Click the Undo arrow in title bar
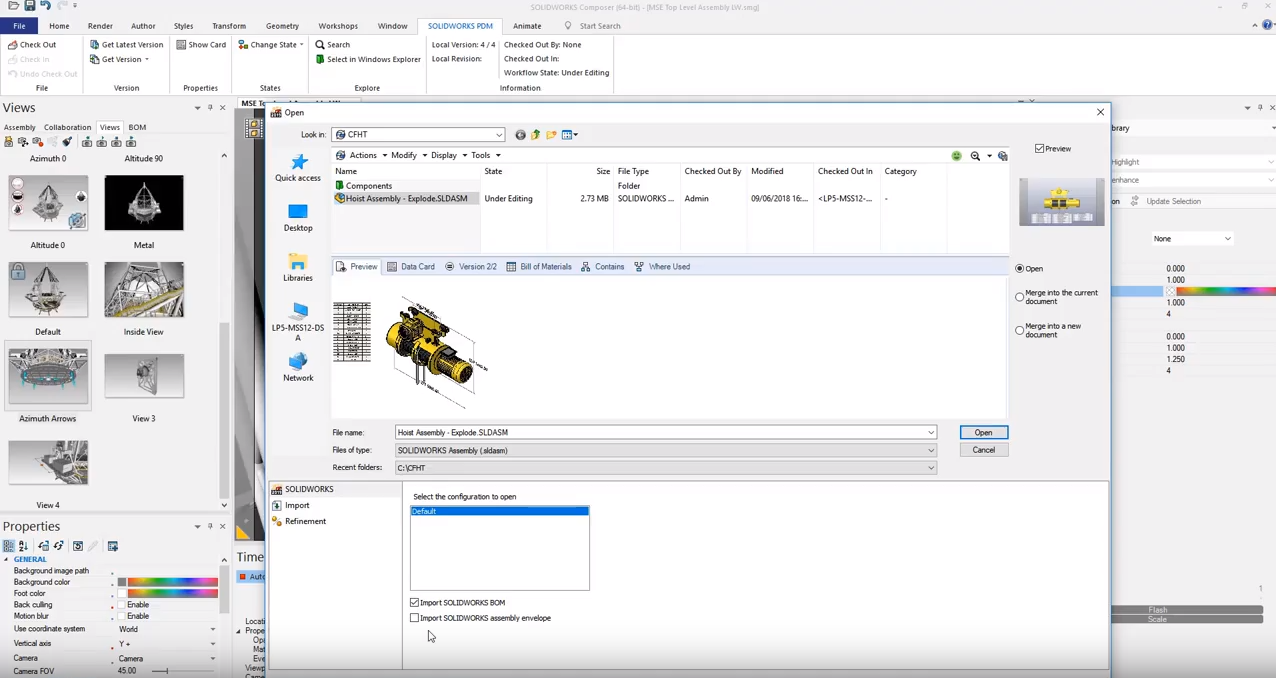 [45, 6]
